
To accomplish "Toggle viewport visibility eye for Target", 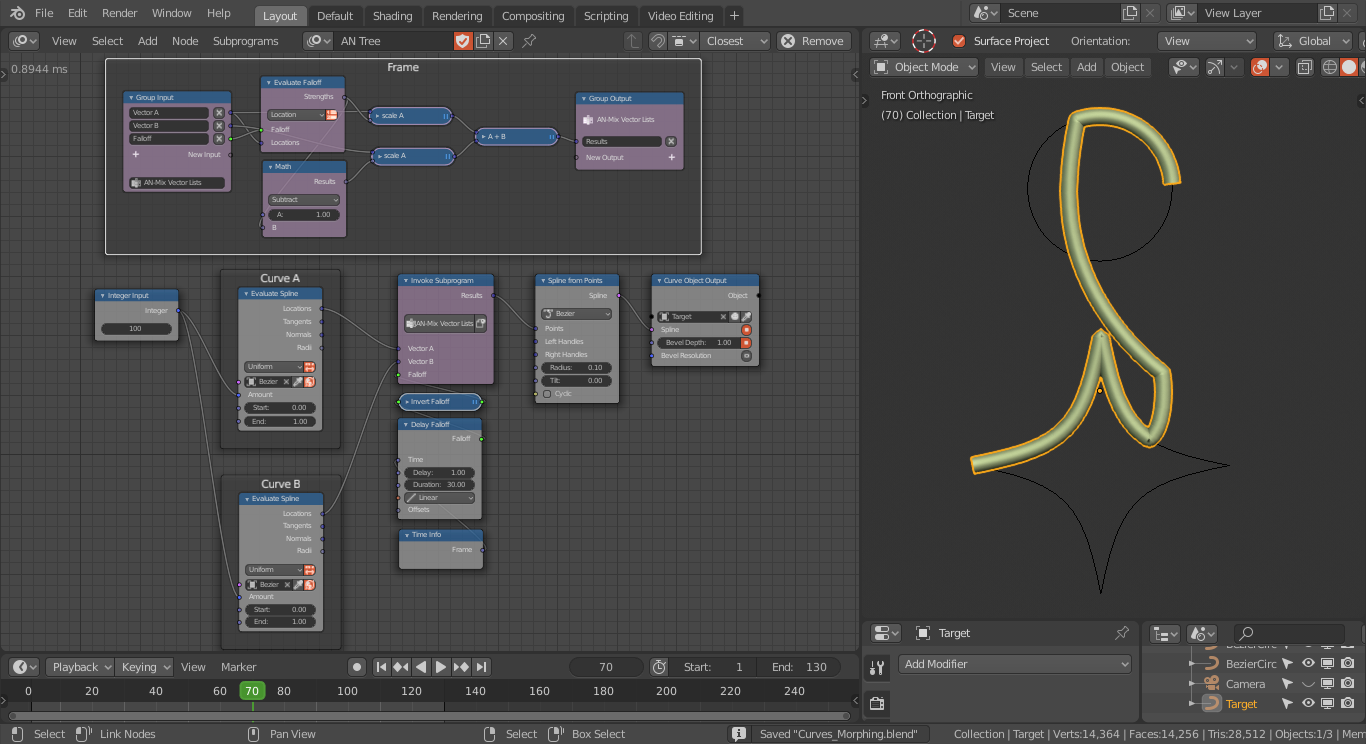I will pos(1308,704).
